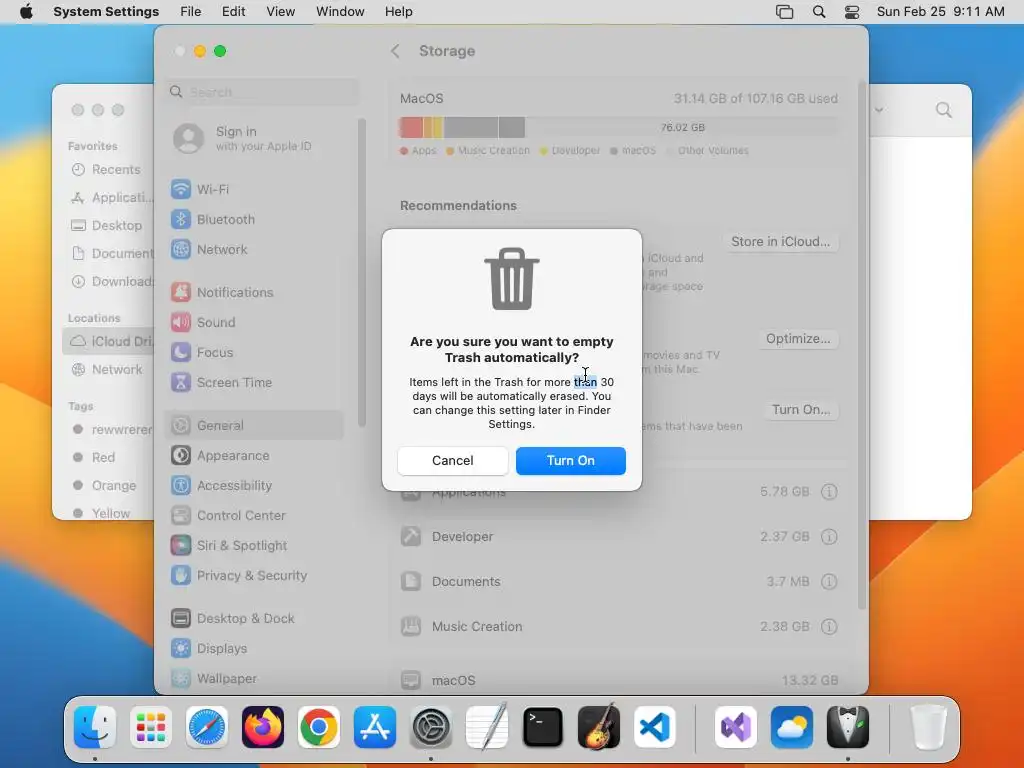
Task: Open the Apple menu
Action: [26, 12]
